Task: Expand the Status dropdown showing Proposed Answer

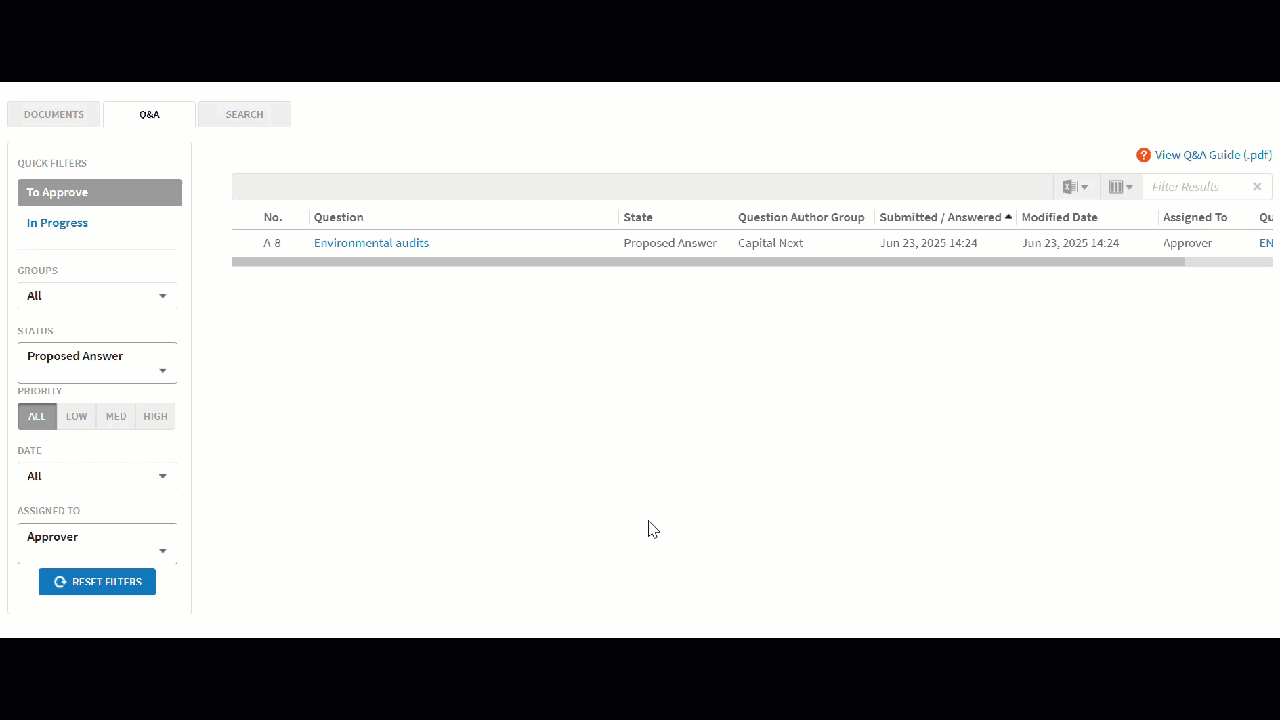Action: (x=97, y=363)
